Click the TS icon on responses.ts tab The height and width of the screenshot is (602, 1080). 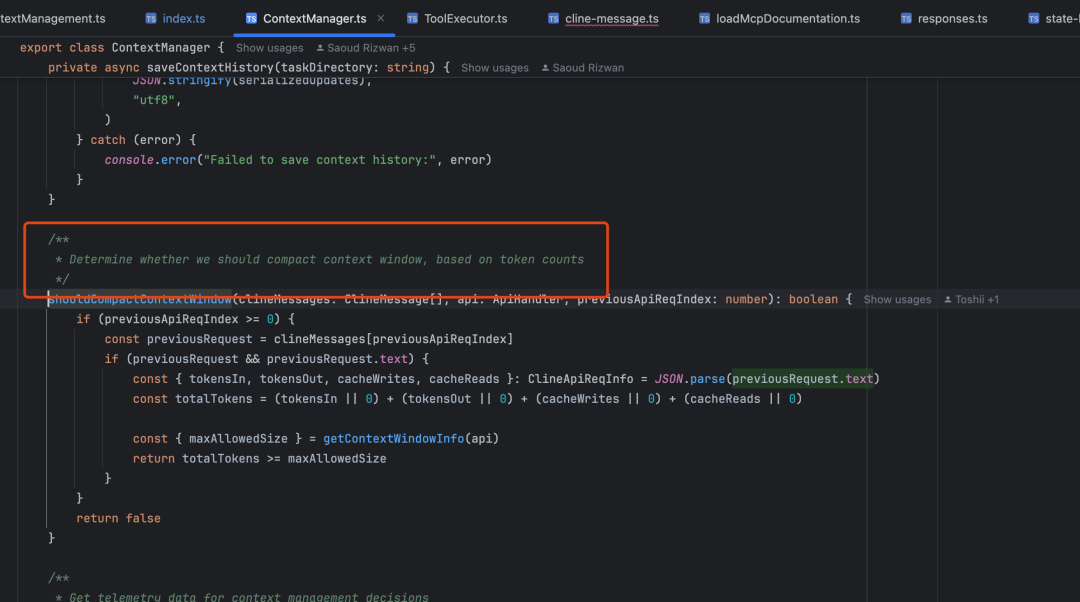coord(906,19)
